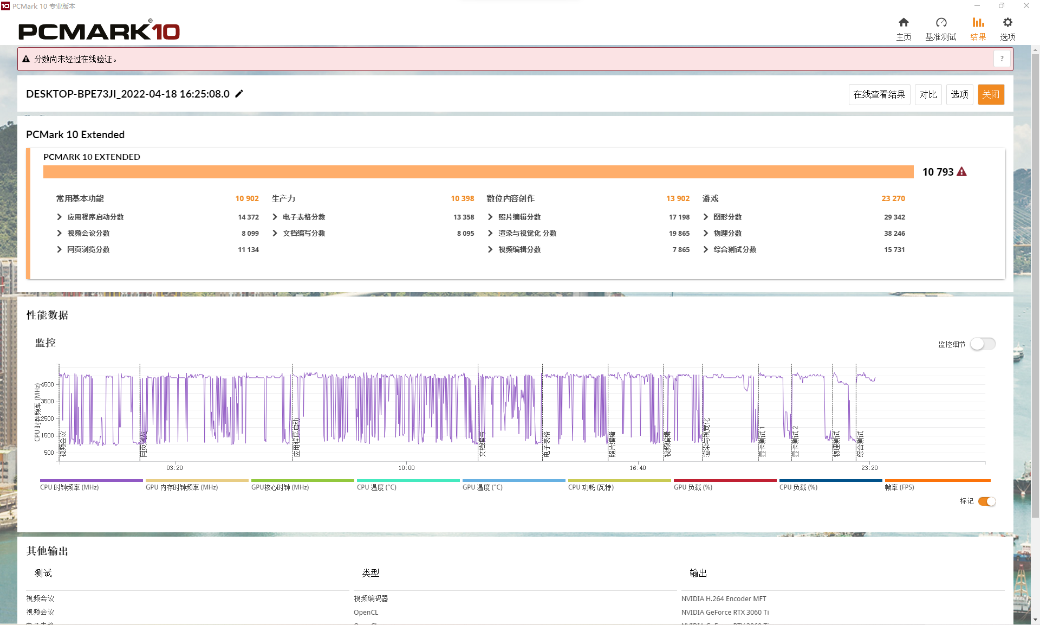The width and height of the screenshot is (1040, 625).
Task: Click the orange PCMark 10 Extended score bar
Action: tap(478, 172)
